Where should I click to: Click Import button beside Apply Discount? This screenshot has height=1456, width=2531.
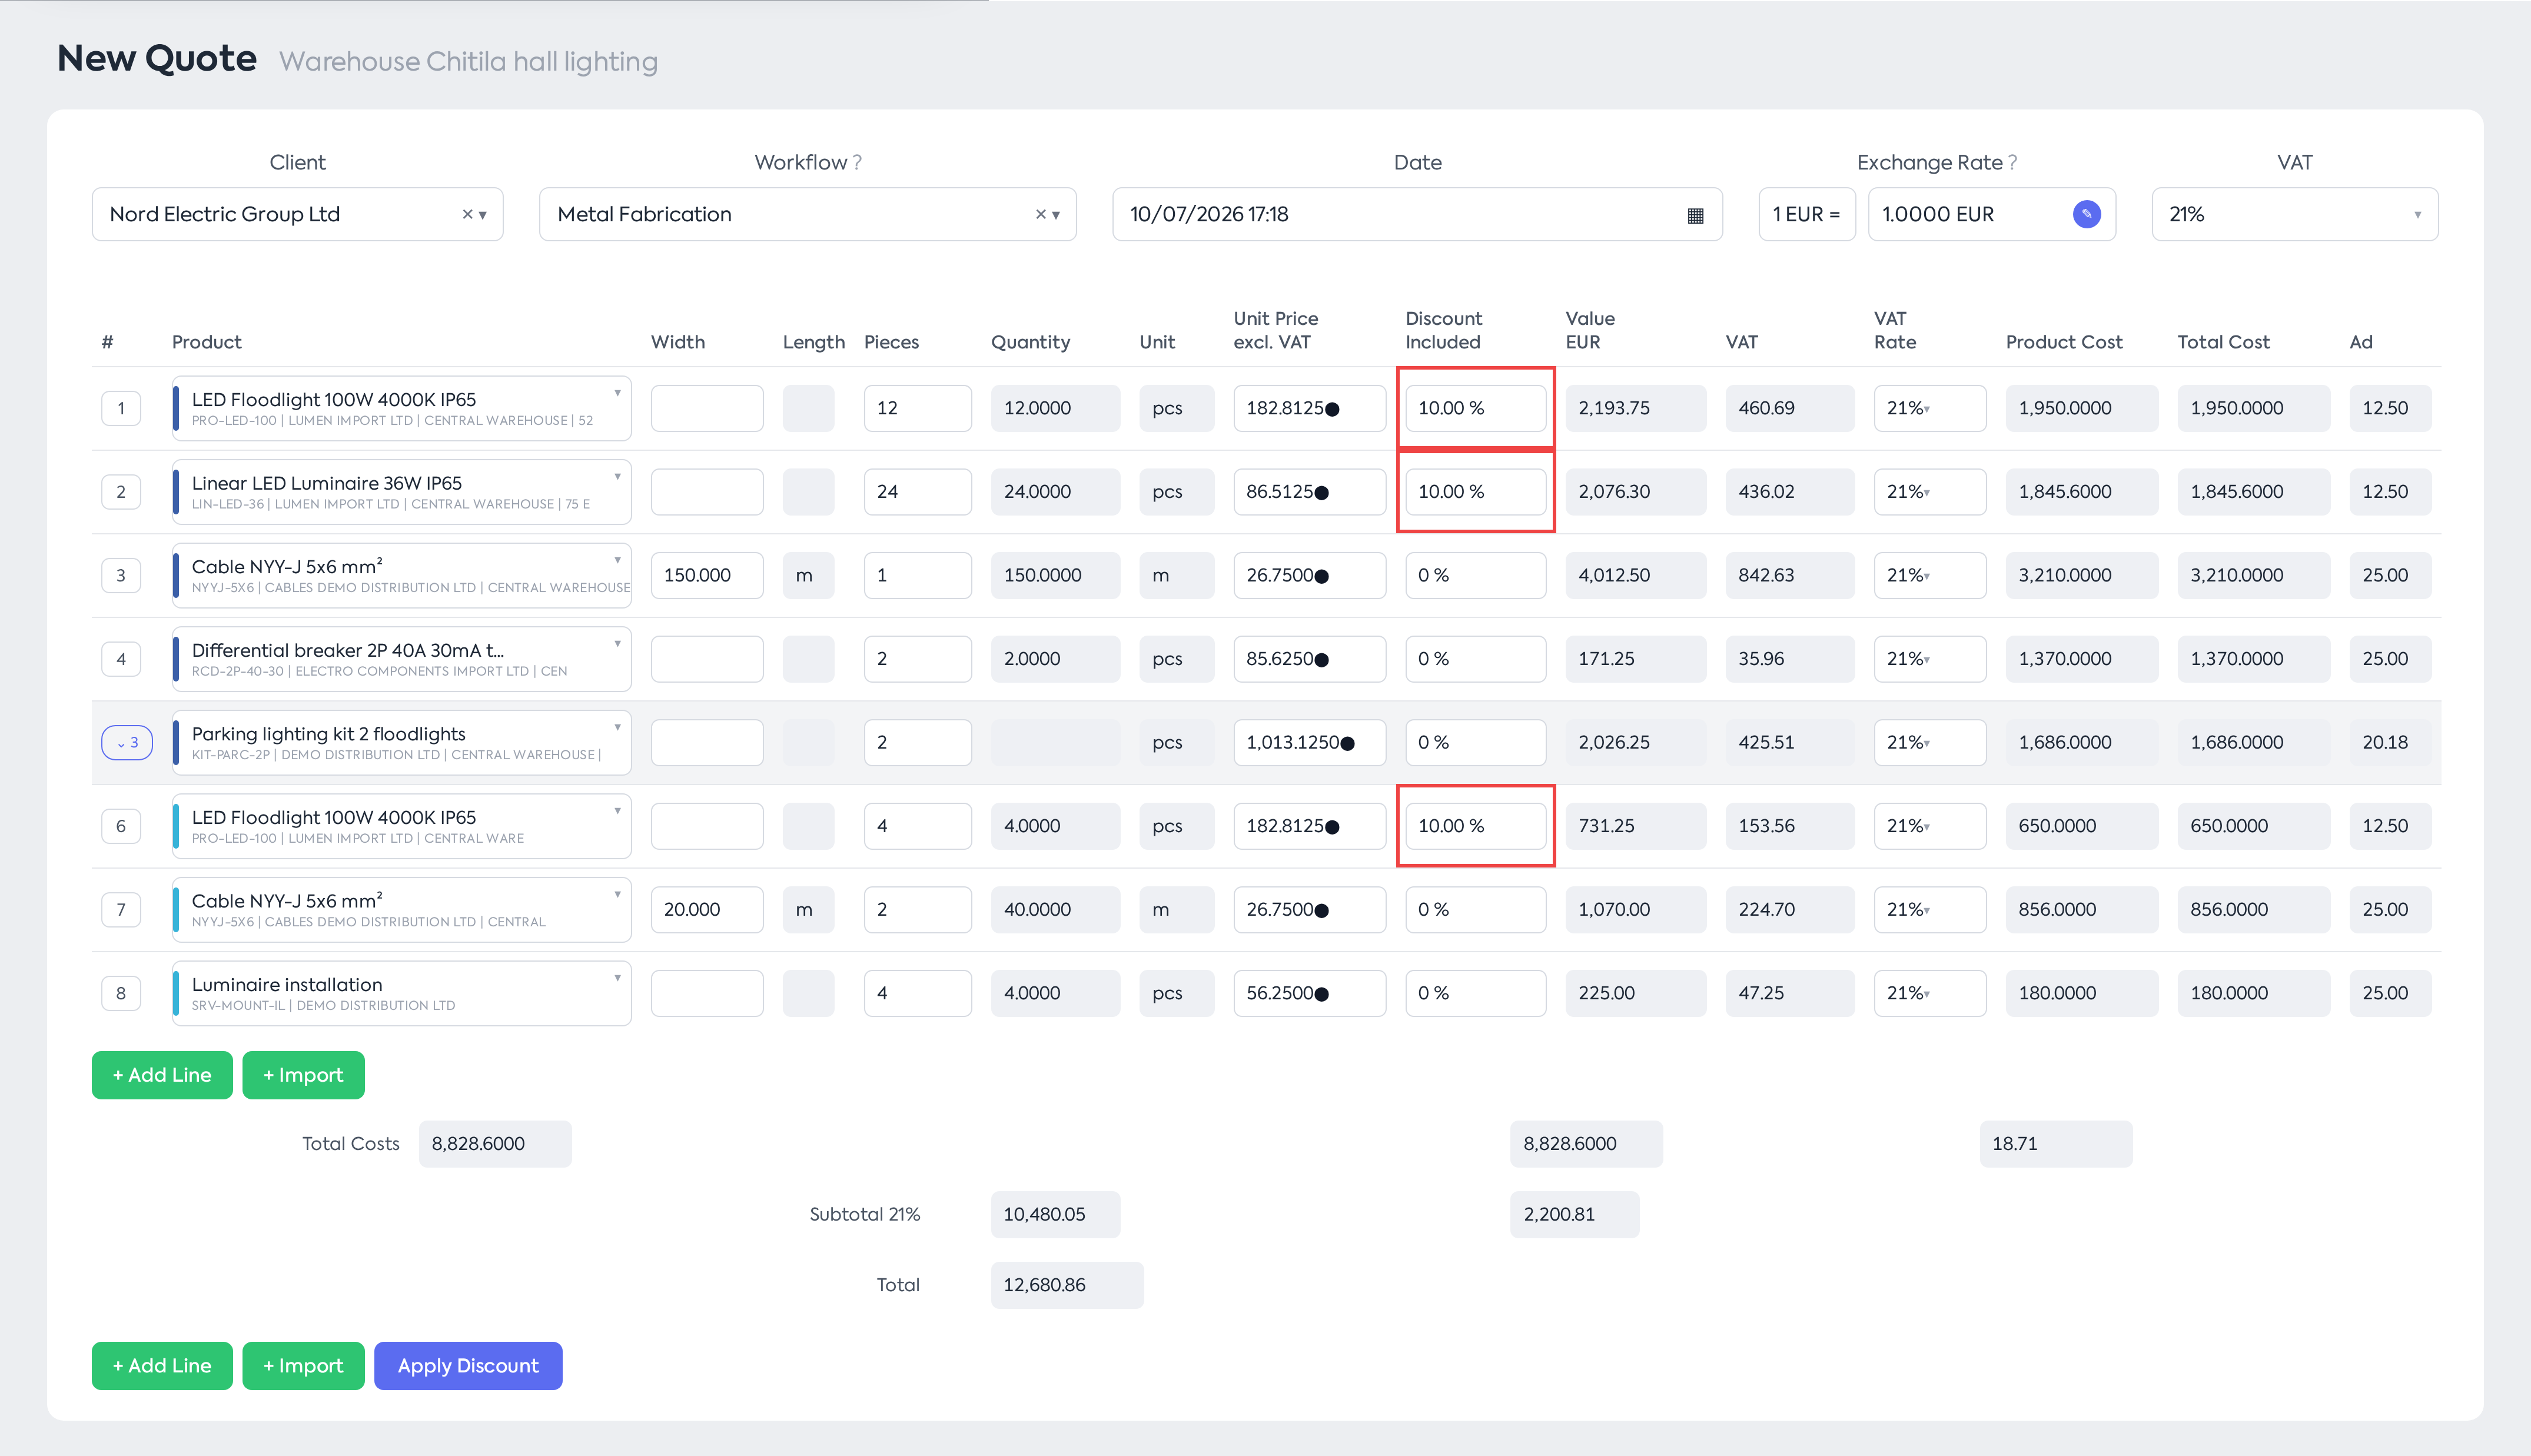tap(303, 1365)
